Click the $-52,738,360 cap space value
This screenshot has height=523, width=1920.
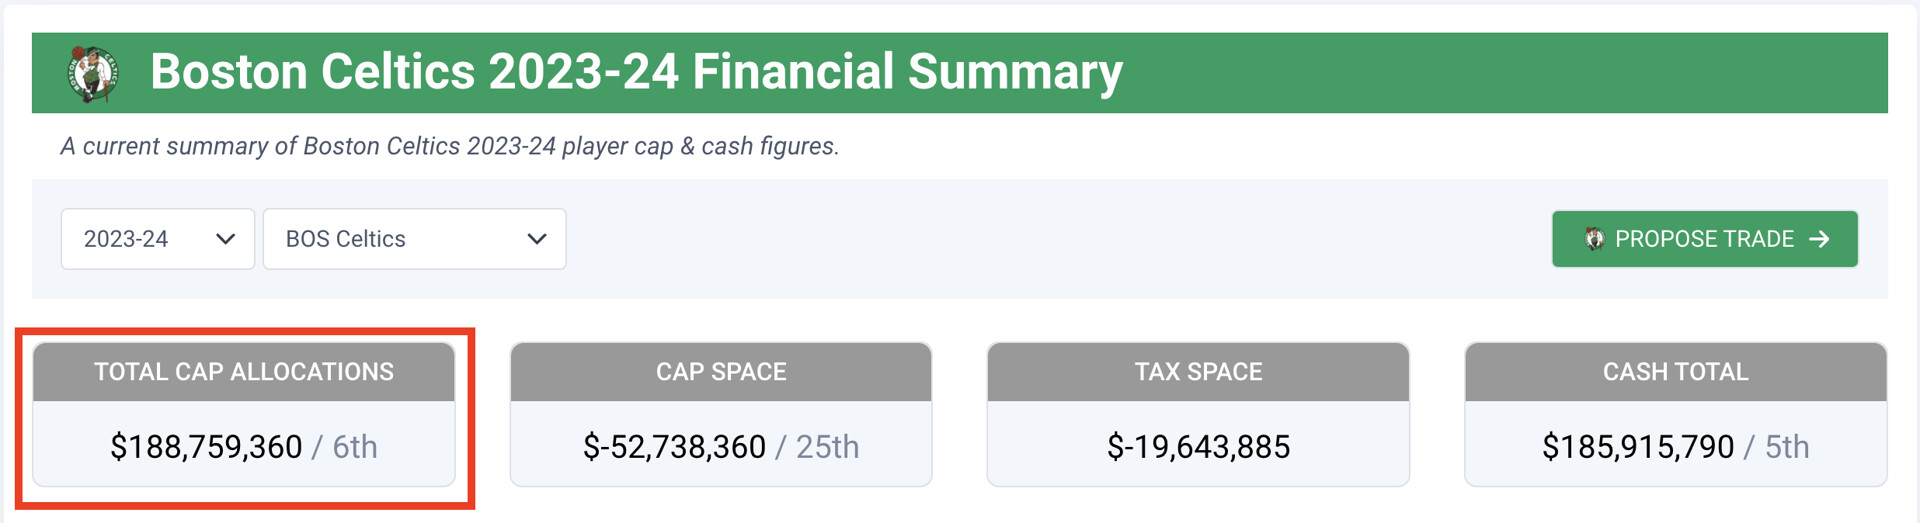tap(674, 447)
